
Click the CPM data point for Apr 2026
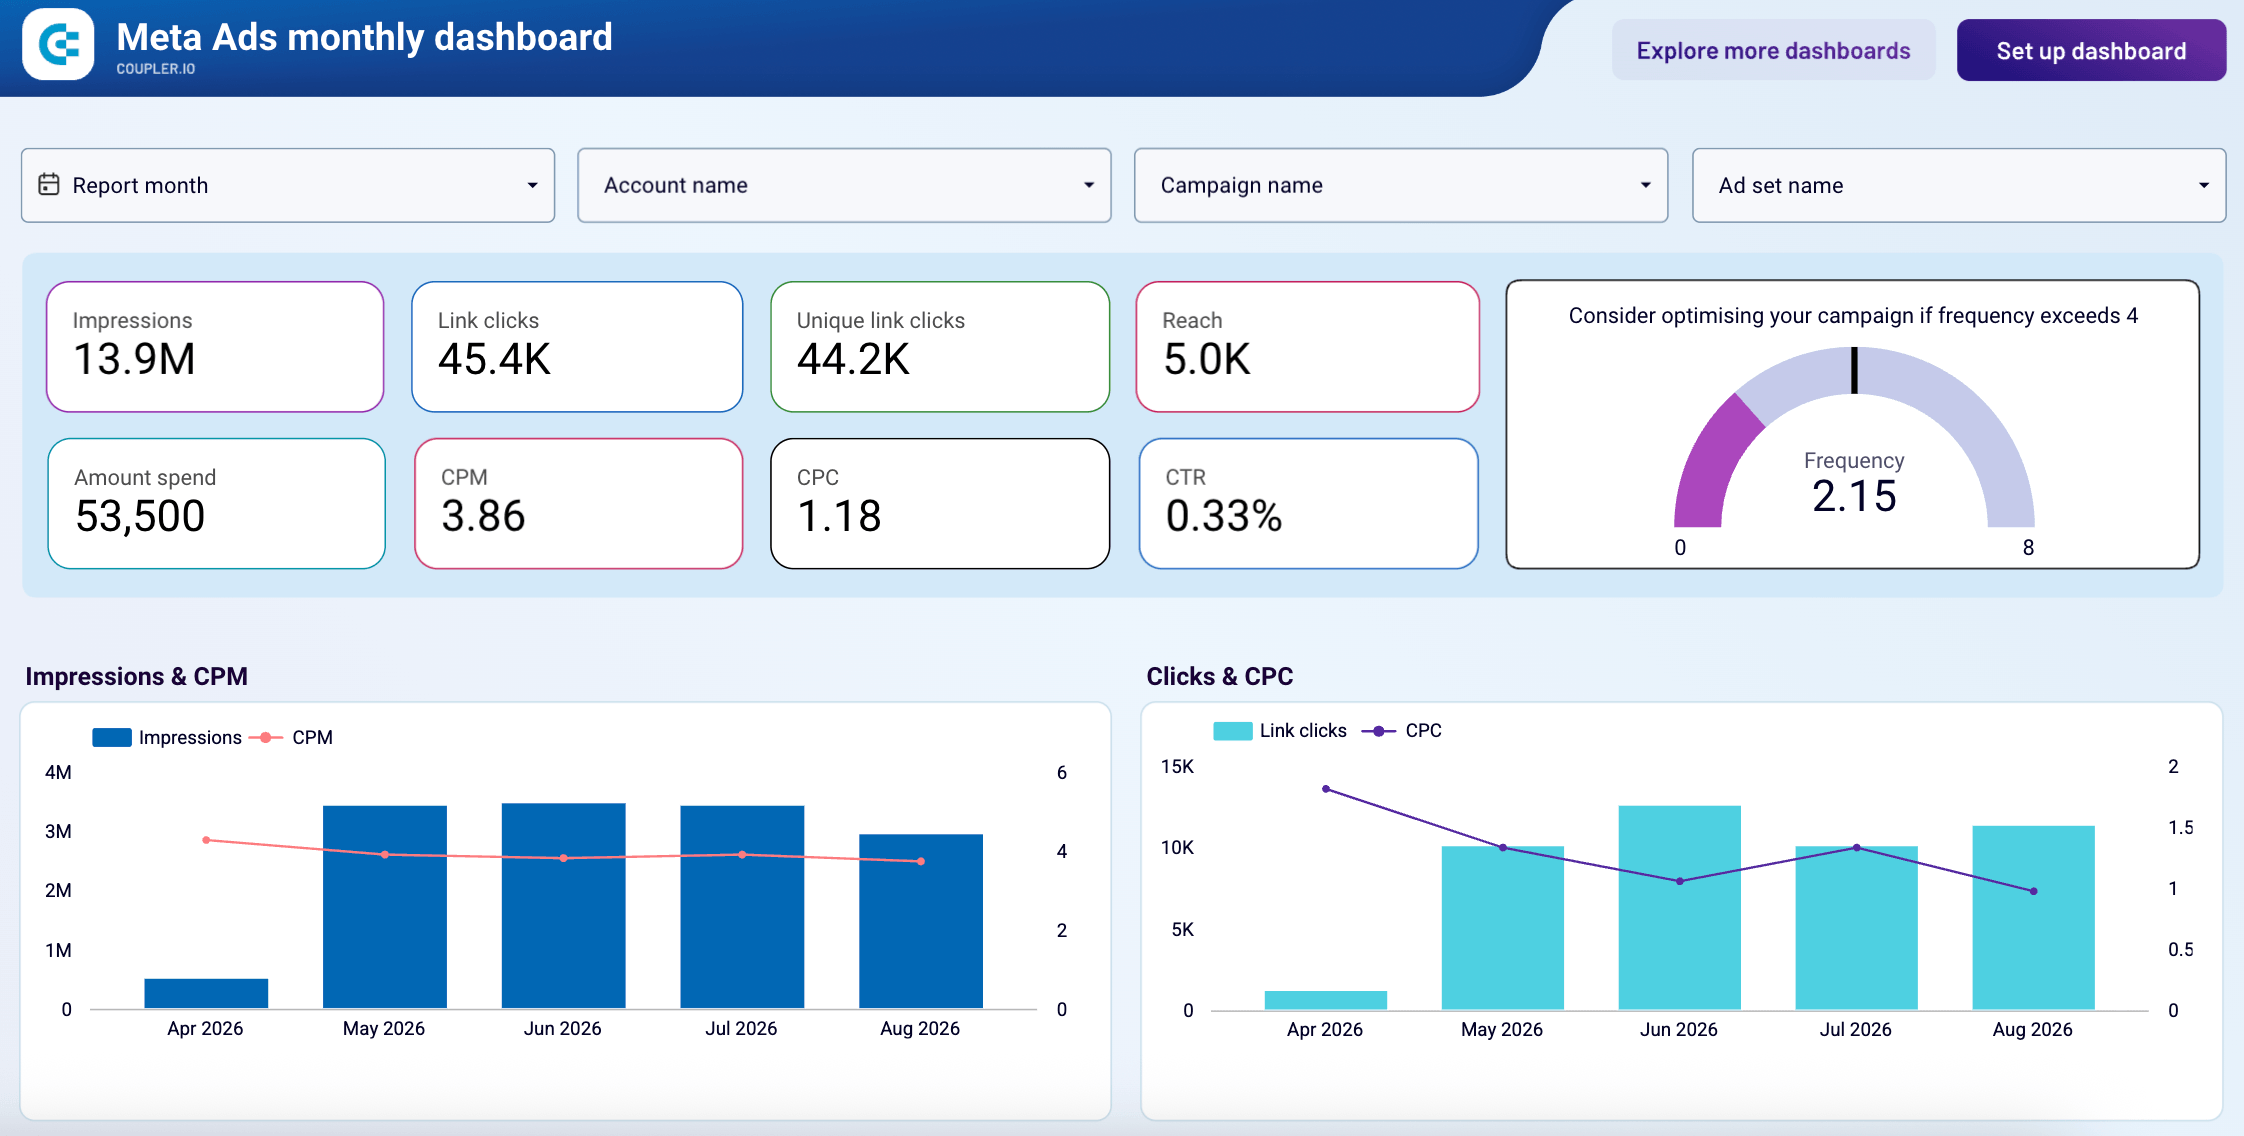206,840
